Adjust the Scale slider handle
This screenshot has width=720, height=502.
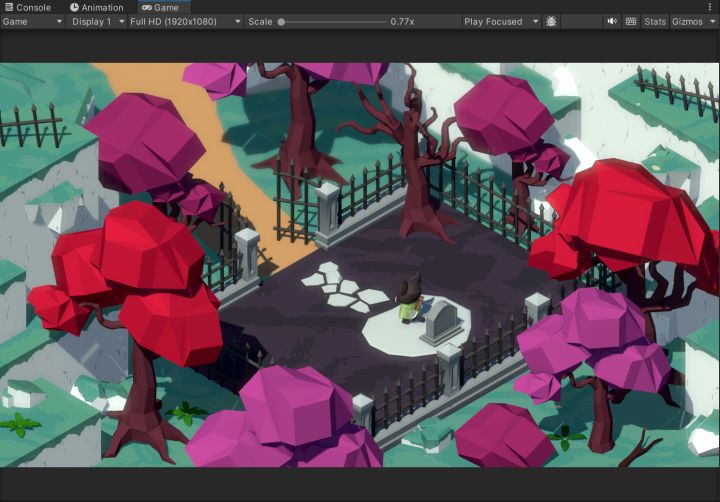[x=281, y=22]
